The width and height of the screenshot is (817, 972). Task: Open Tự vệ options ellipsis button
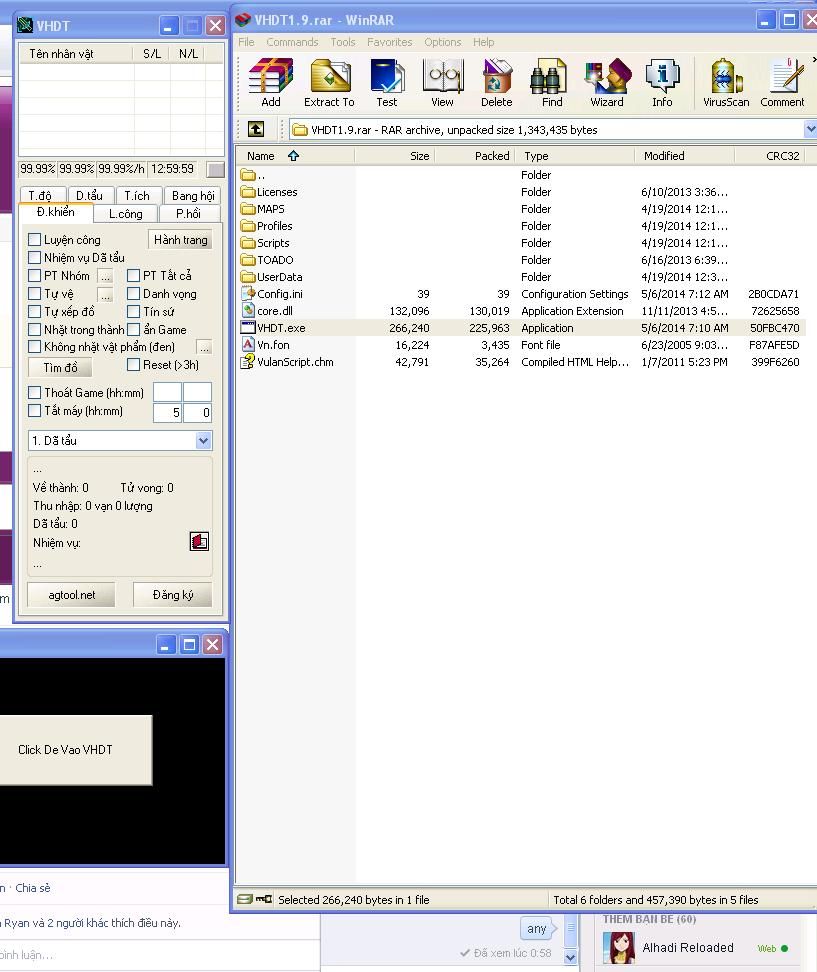pos(105,294)
